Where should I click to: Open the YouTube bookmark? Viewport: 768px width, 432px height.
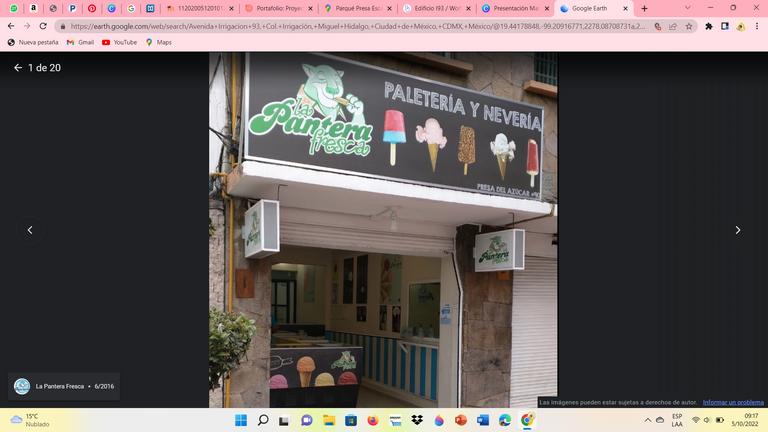(x=120, y=43)
